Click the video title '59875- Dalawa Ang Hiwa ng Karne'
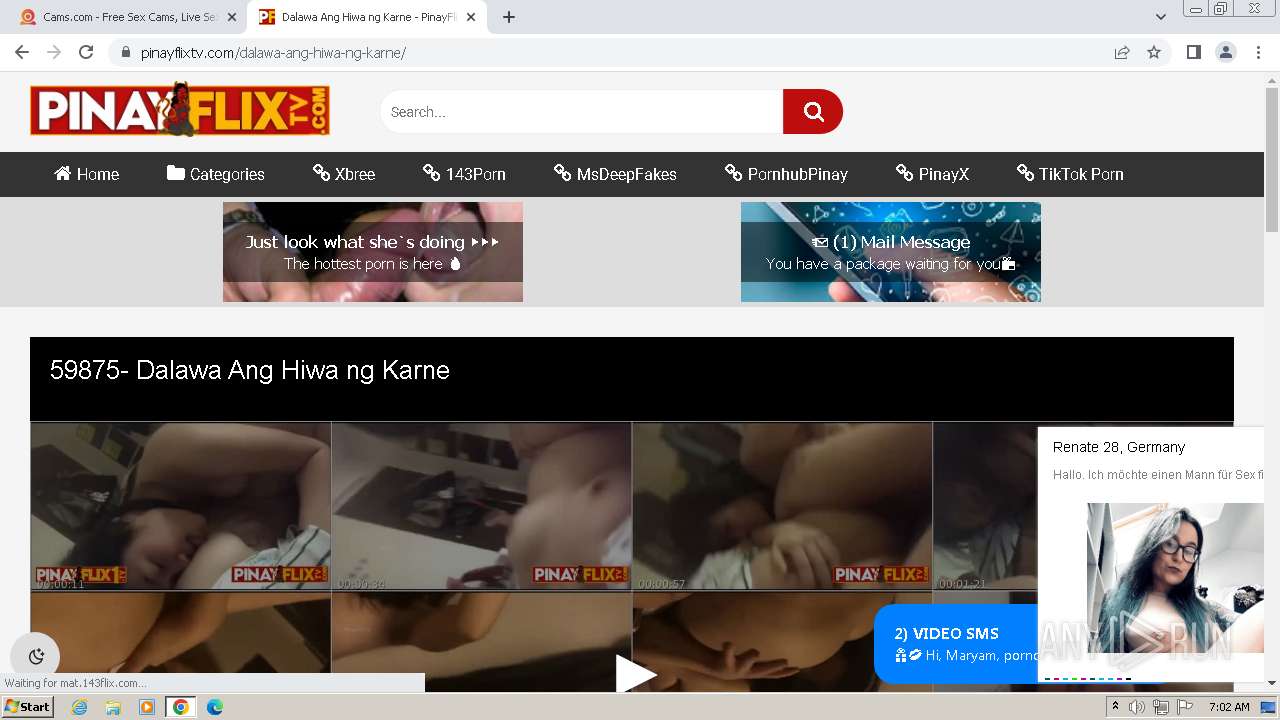Viewport: 1280px width, 720px height. [x=250, y=370]
